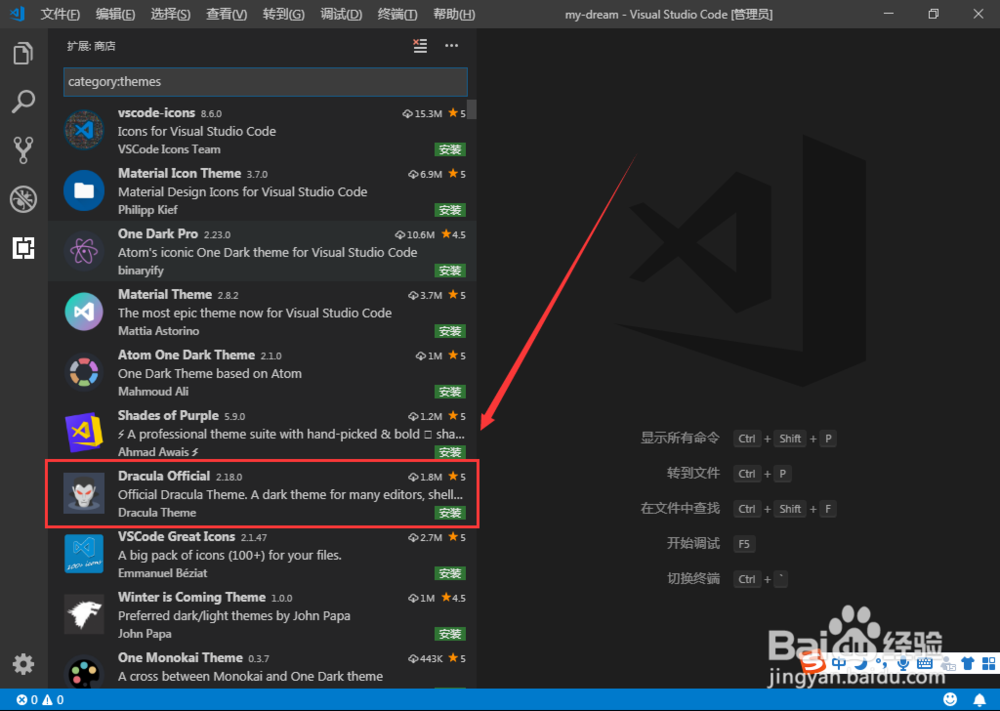The width and height of the screenshot is (1000, 711).
Task: Click the Sogou 中 language toggle
Action: tap(839, 663)
